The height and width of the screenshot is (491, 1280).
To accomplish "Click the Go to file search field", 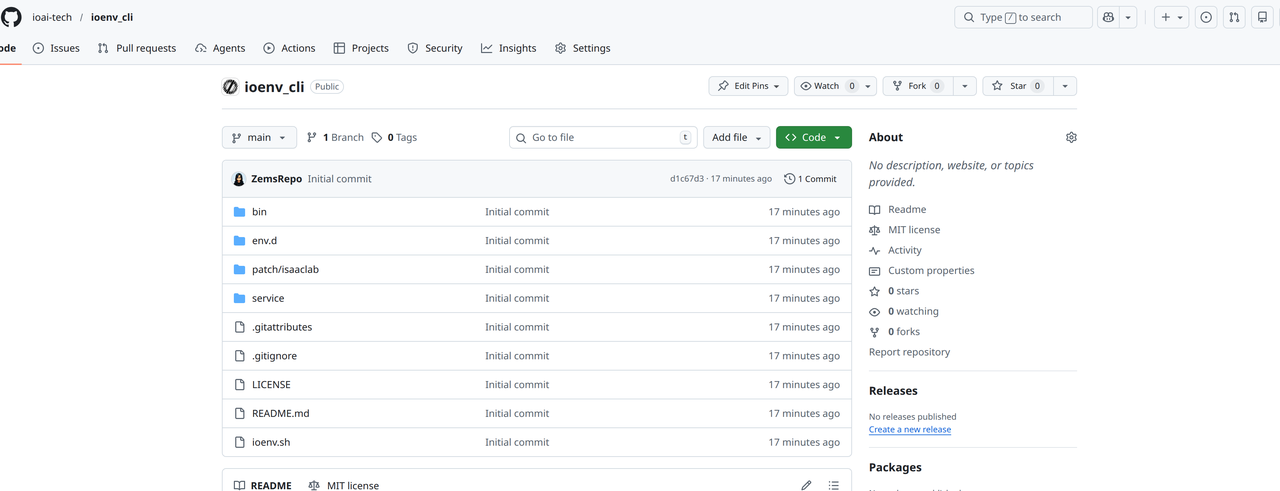I will point(603,137).
